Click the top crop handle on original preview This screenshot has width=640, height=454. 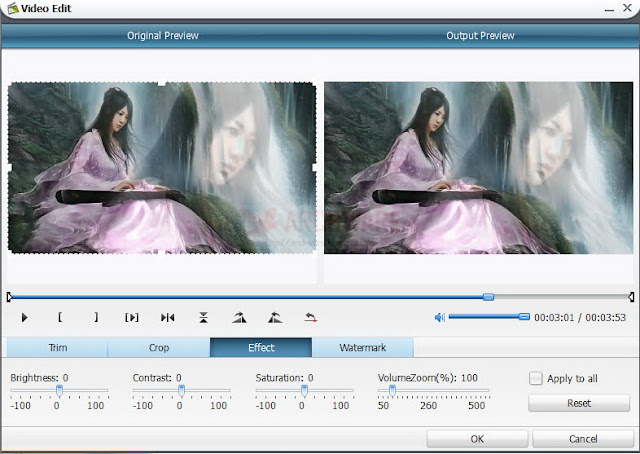point(162,83)
